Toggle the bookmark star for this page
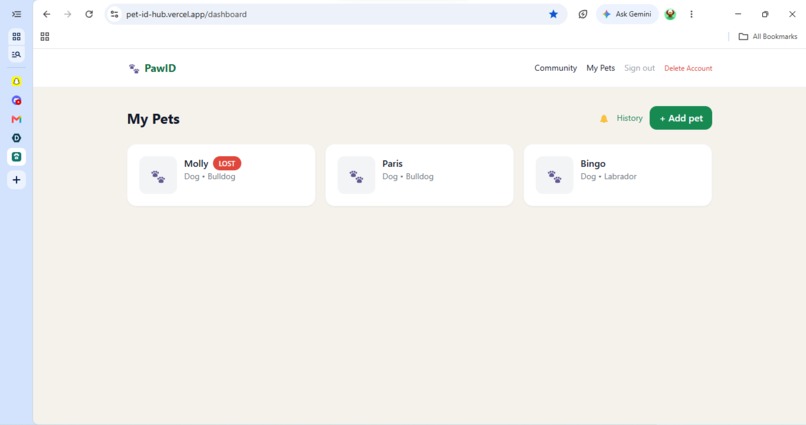806x425 pixels. [x=553, y=14]
